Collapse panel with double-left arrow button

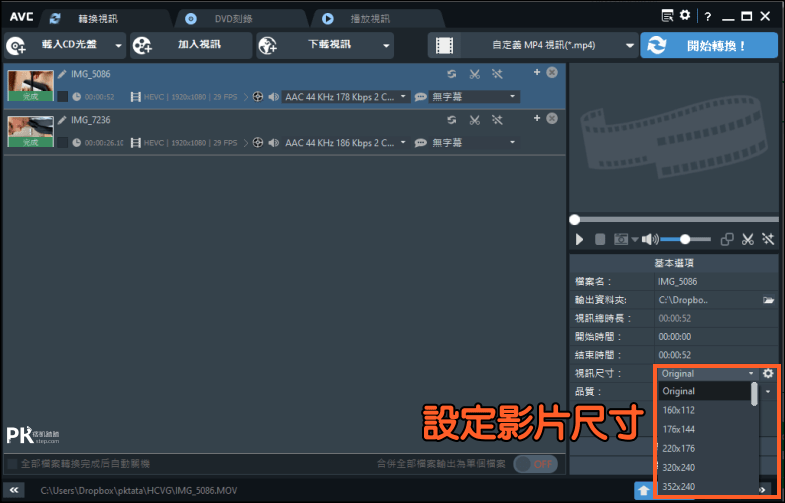click(14, 490)
